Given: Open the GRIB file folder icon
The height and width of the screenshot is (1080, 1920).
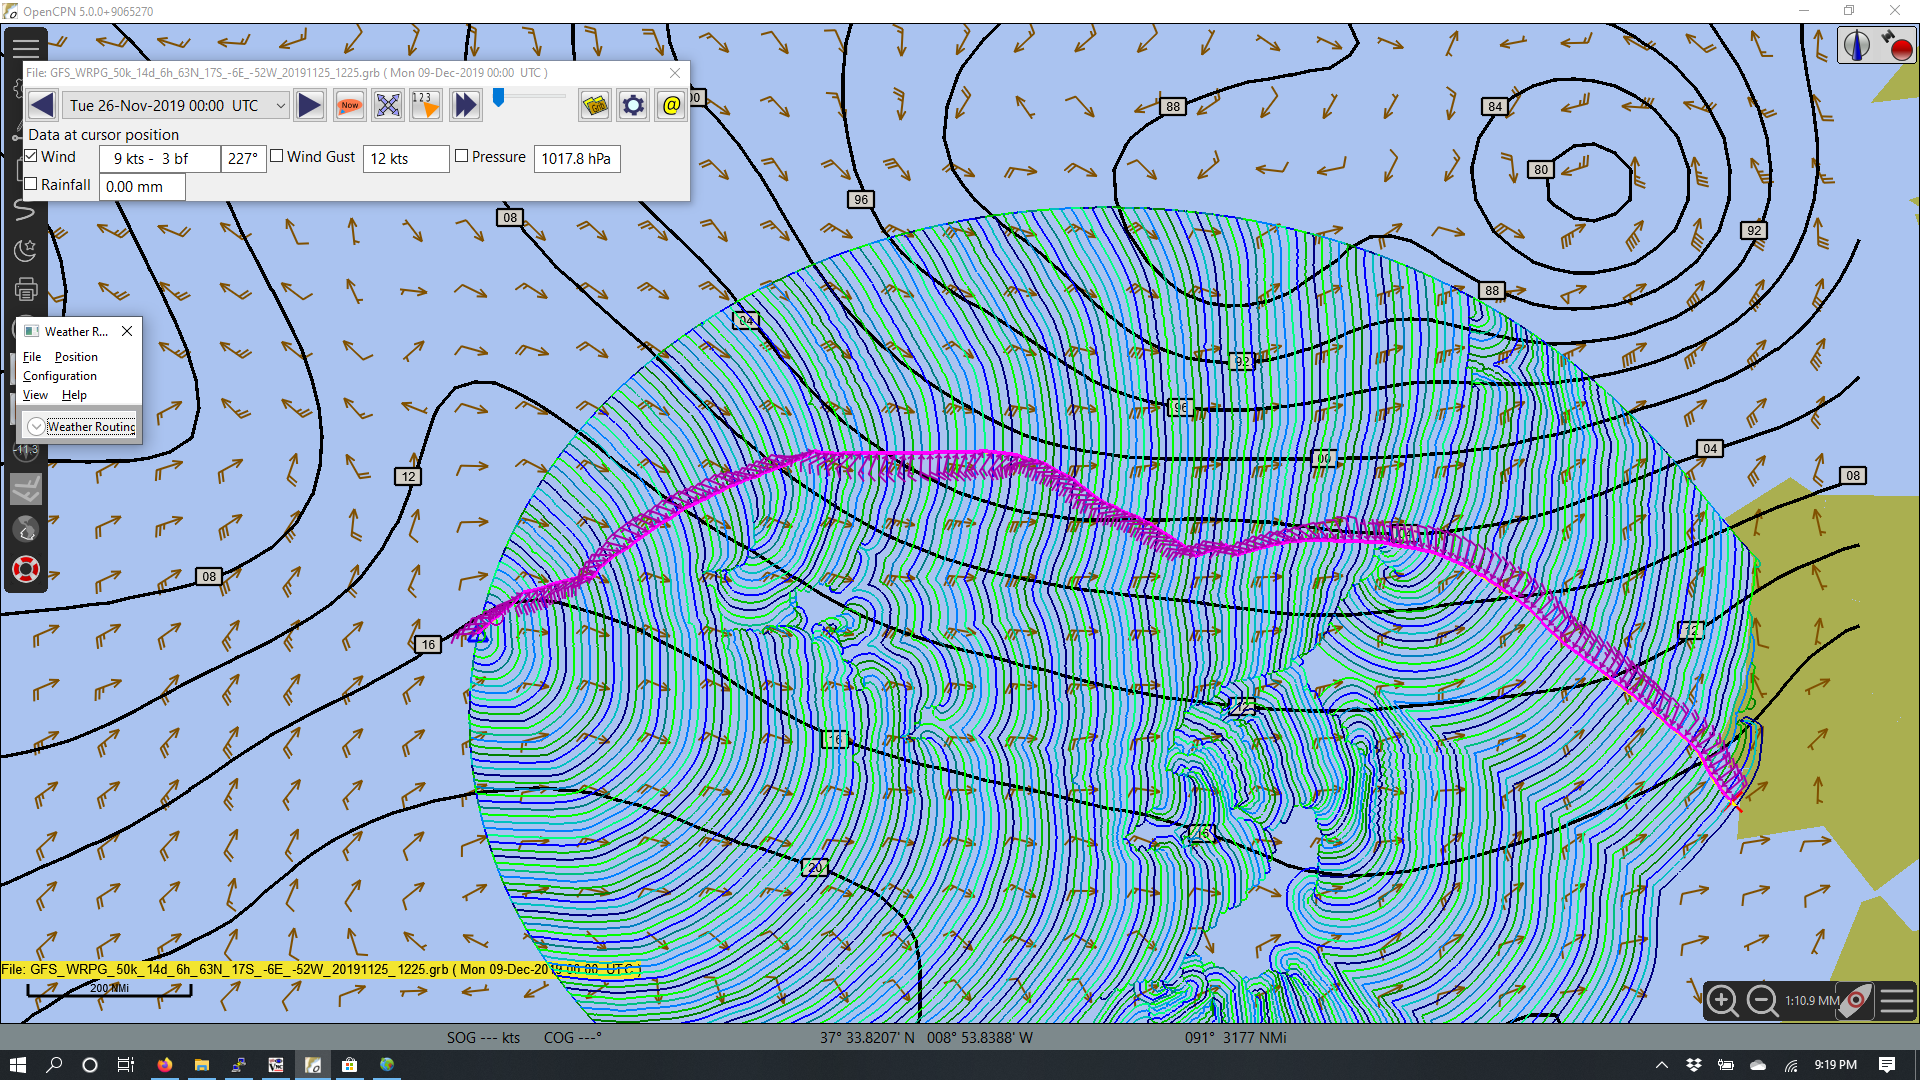Looking at the screenshot, I should pyautogui.click(x=595, y=105).
